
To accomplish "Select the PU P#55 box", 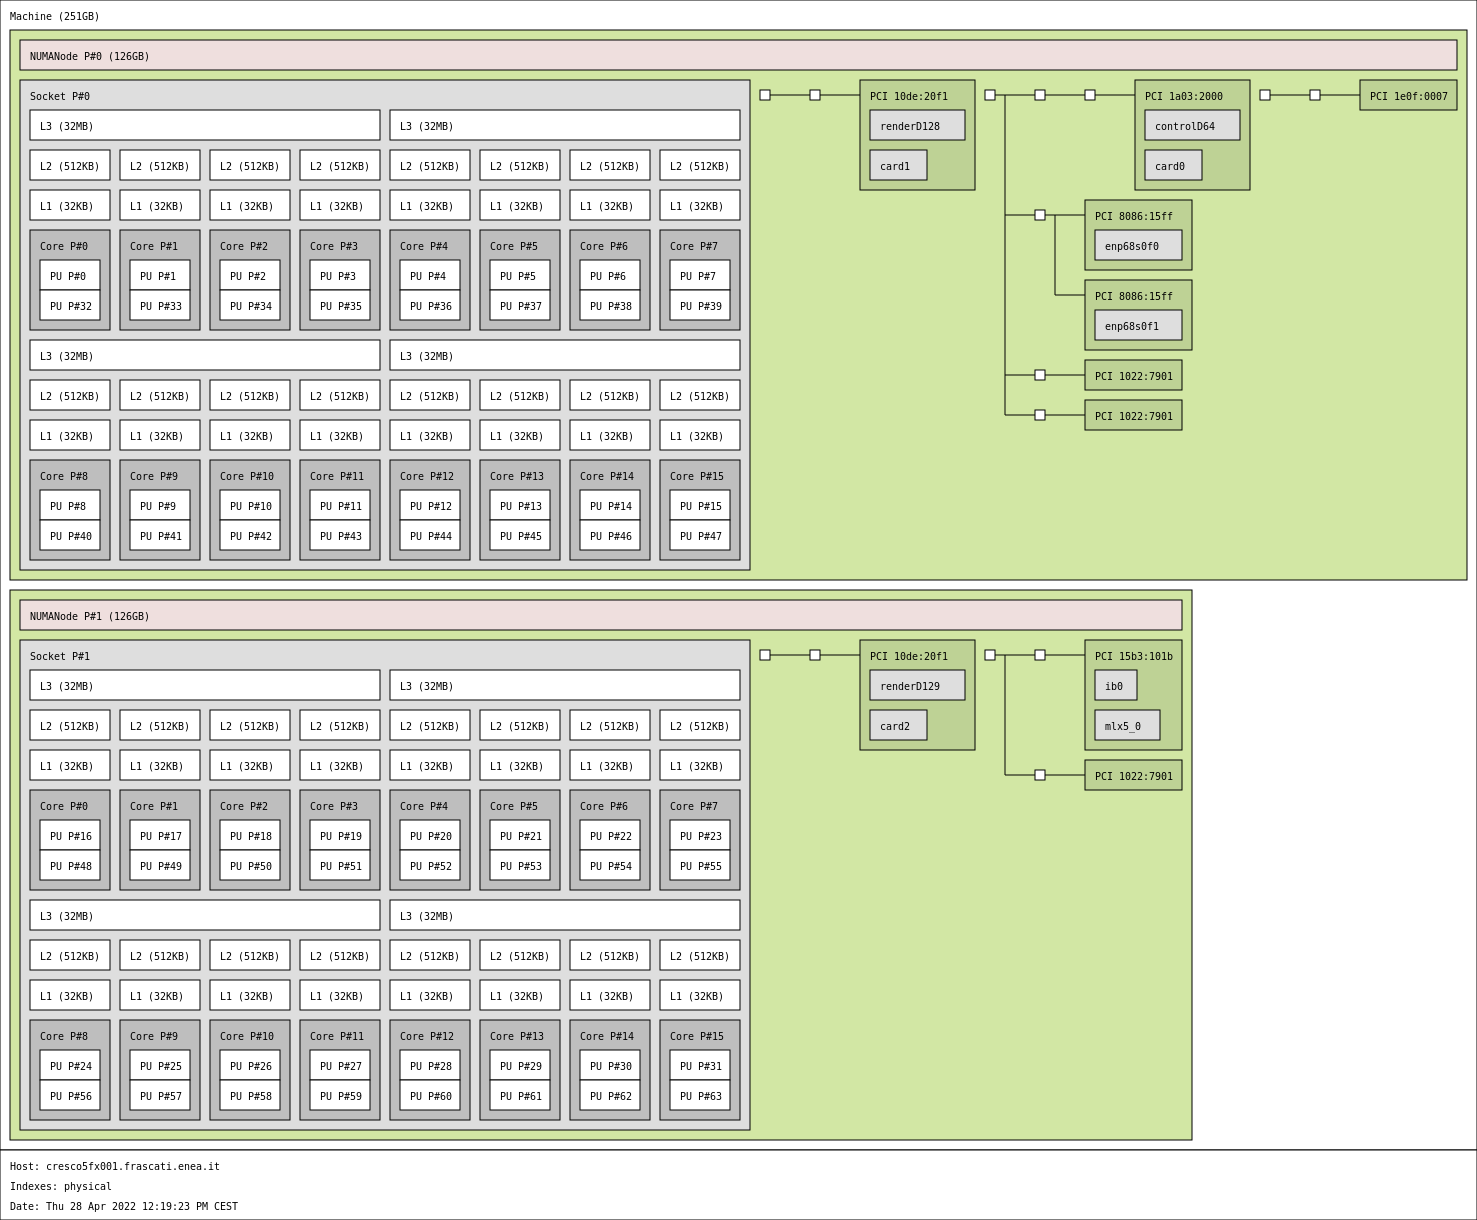I will tap(700, 865).
